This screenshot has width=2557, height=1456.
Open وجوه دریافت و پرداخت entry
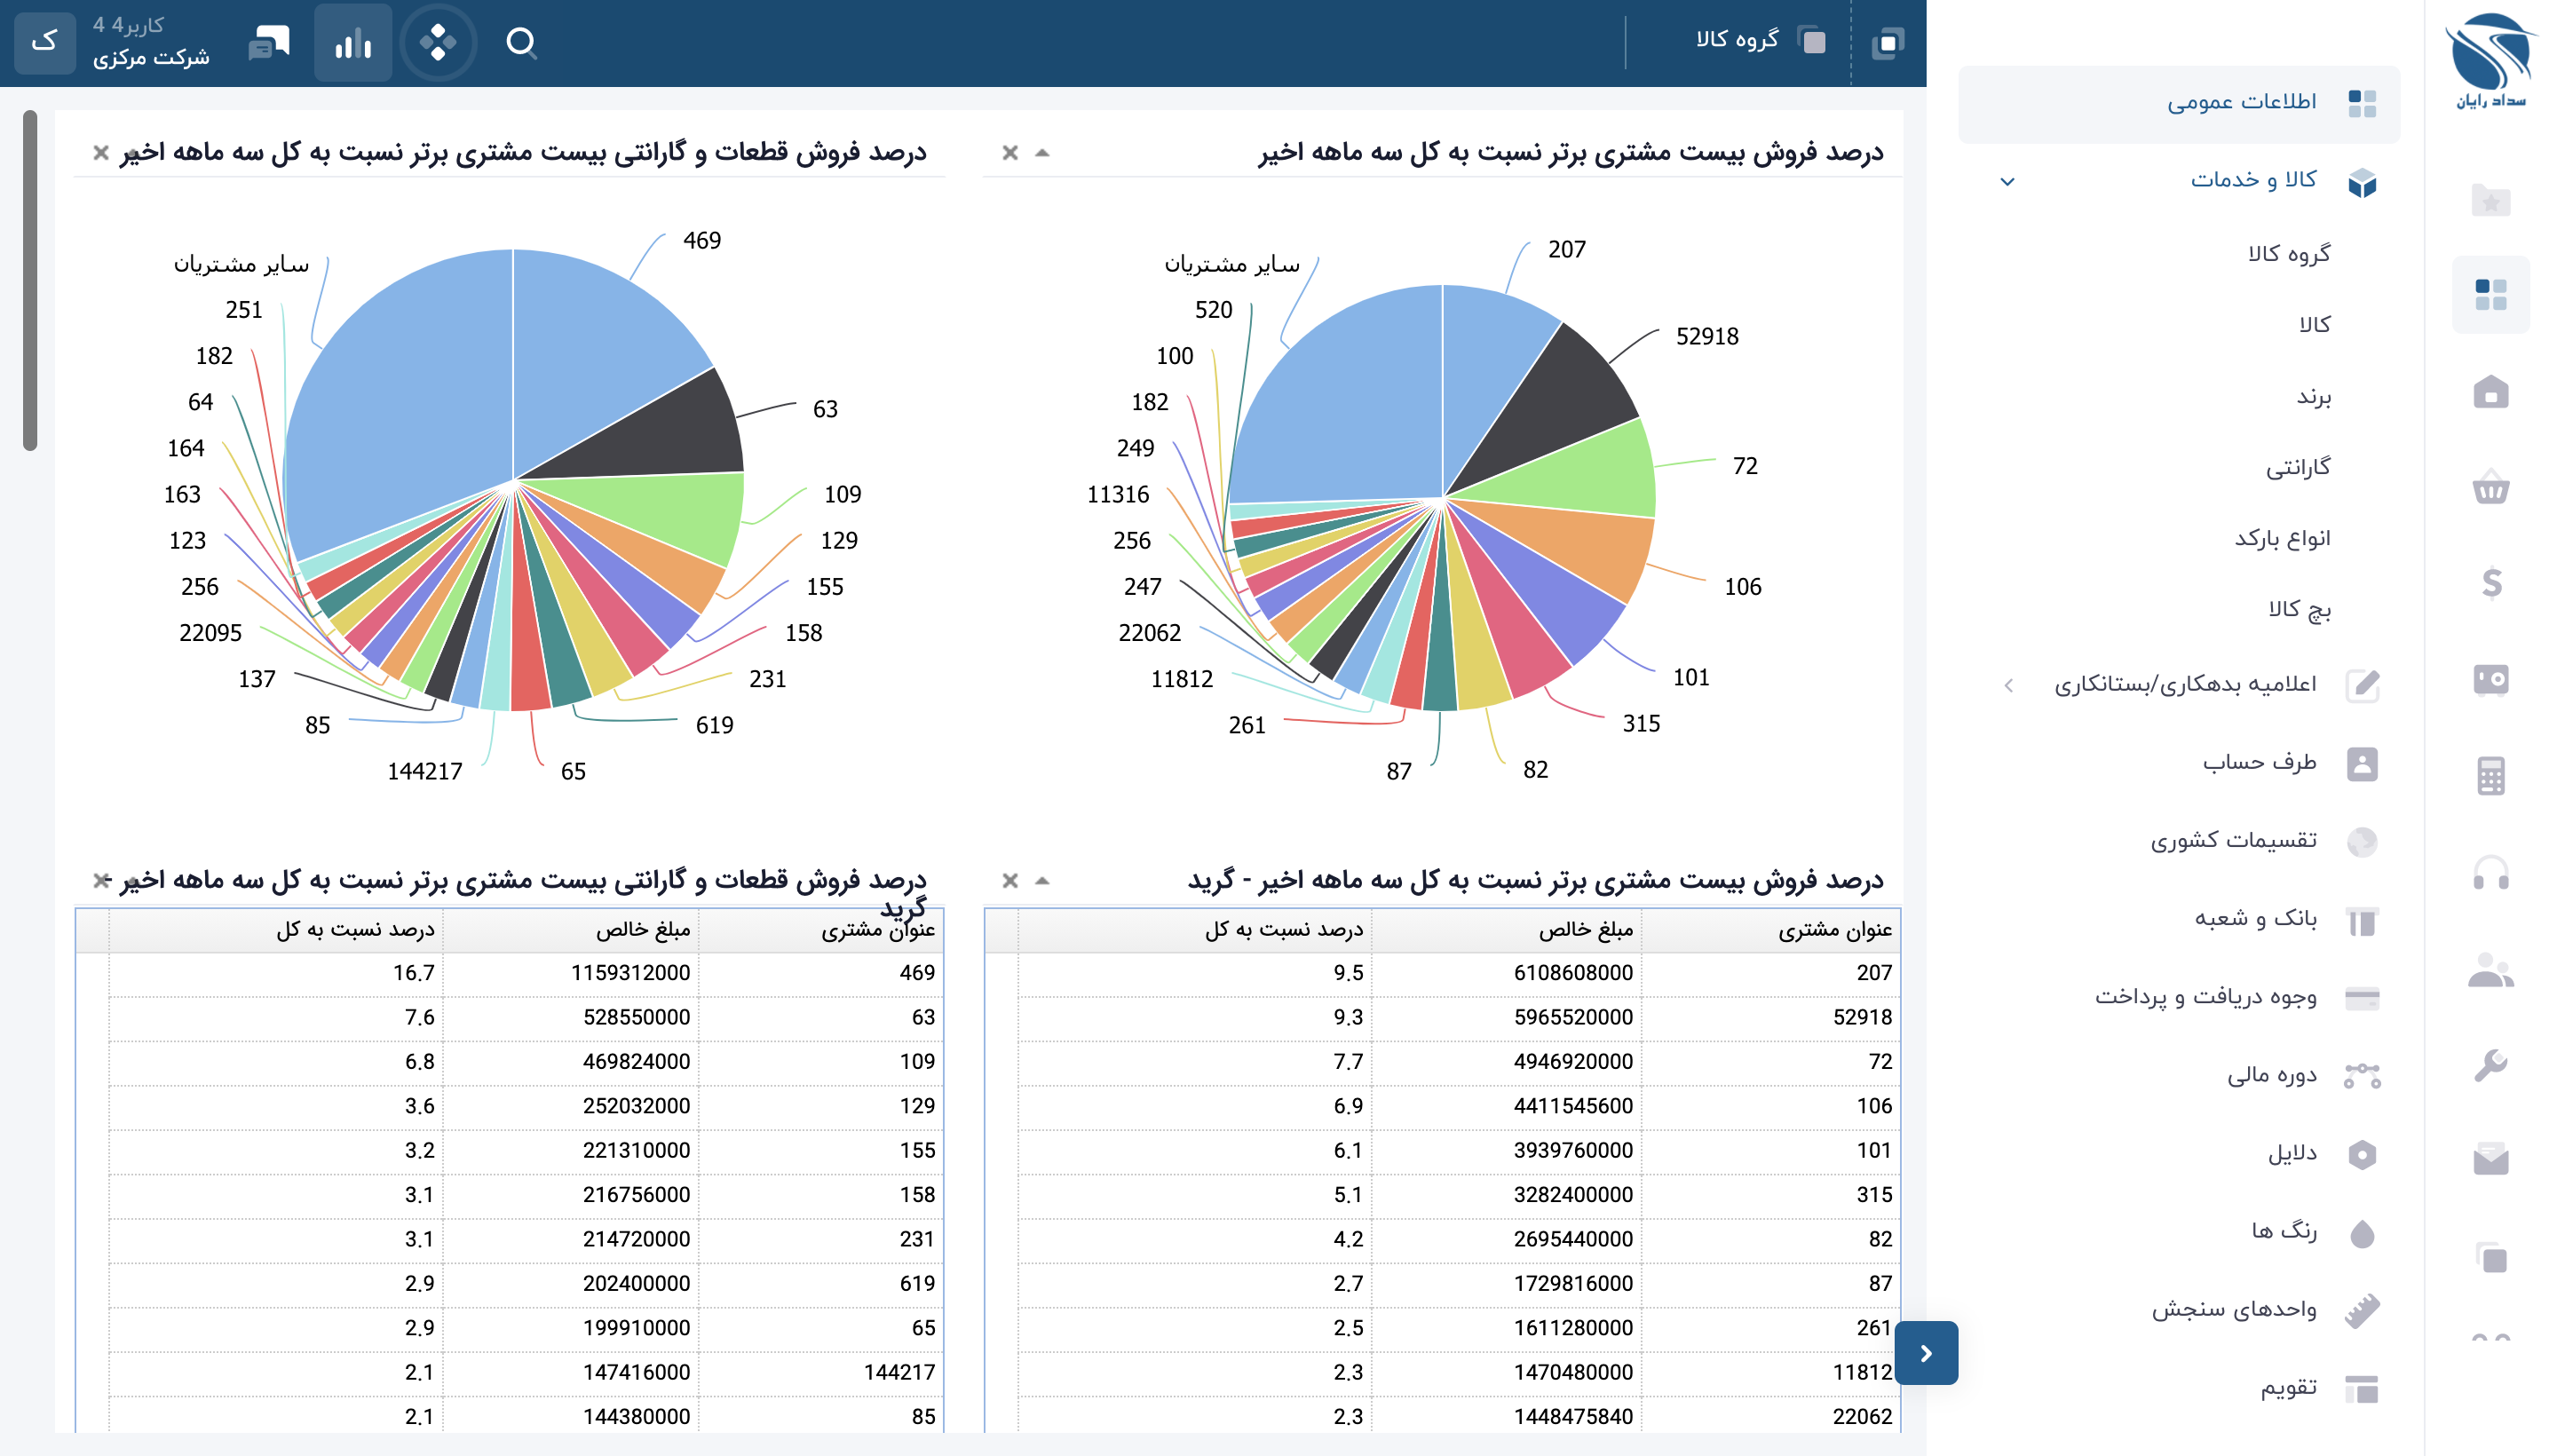point(2205,997)
